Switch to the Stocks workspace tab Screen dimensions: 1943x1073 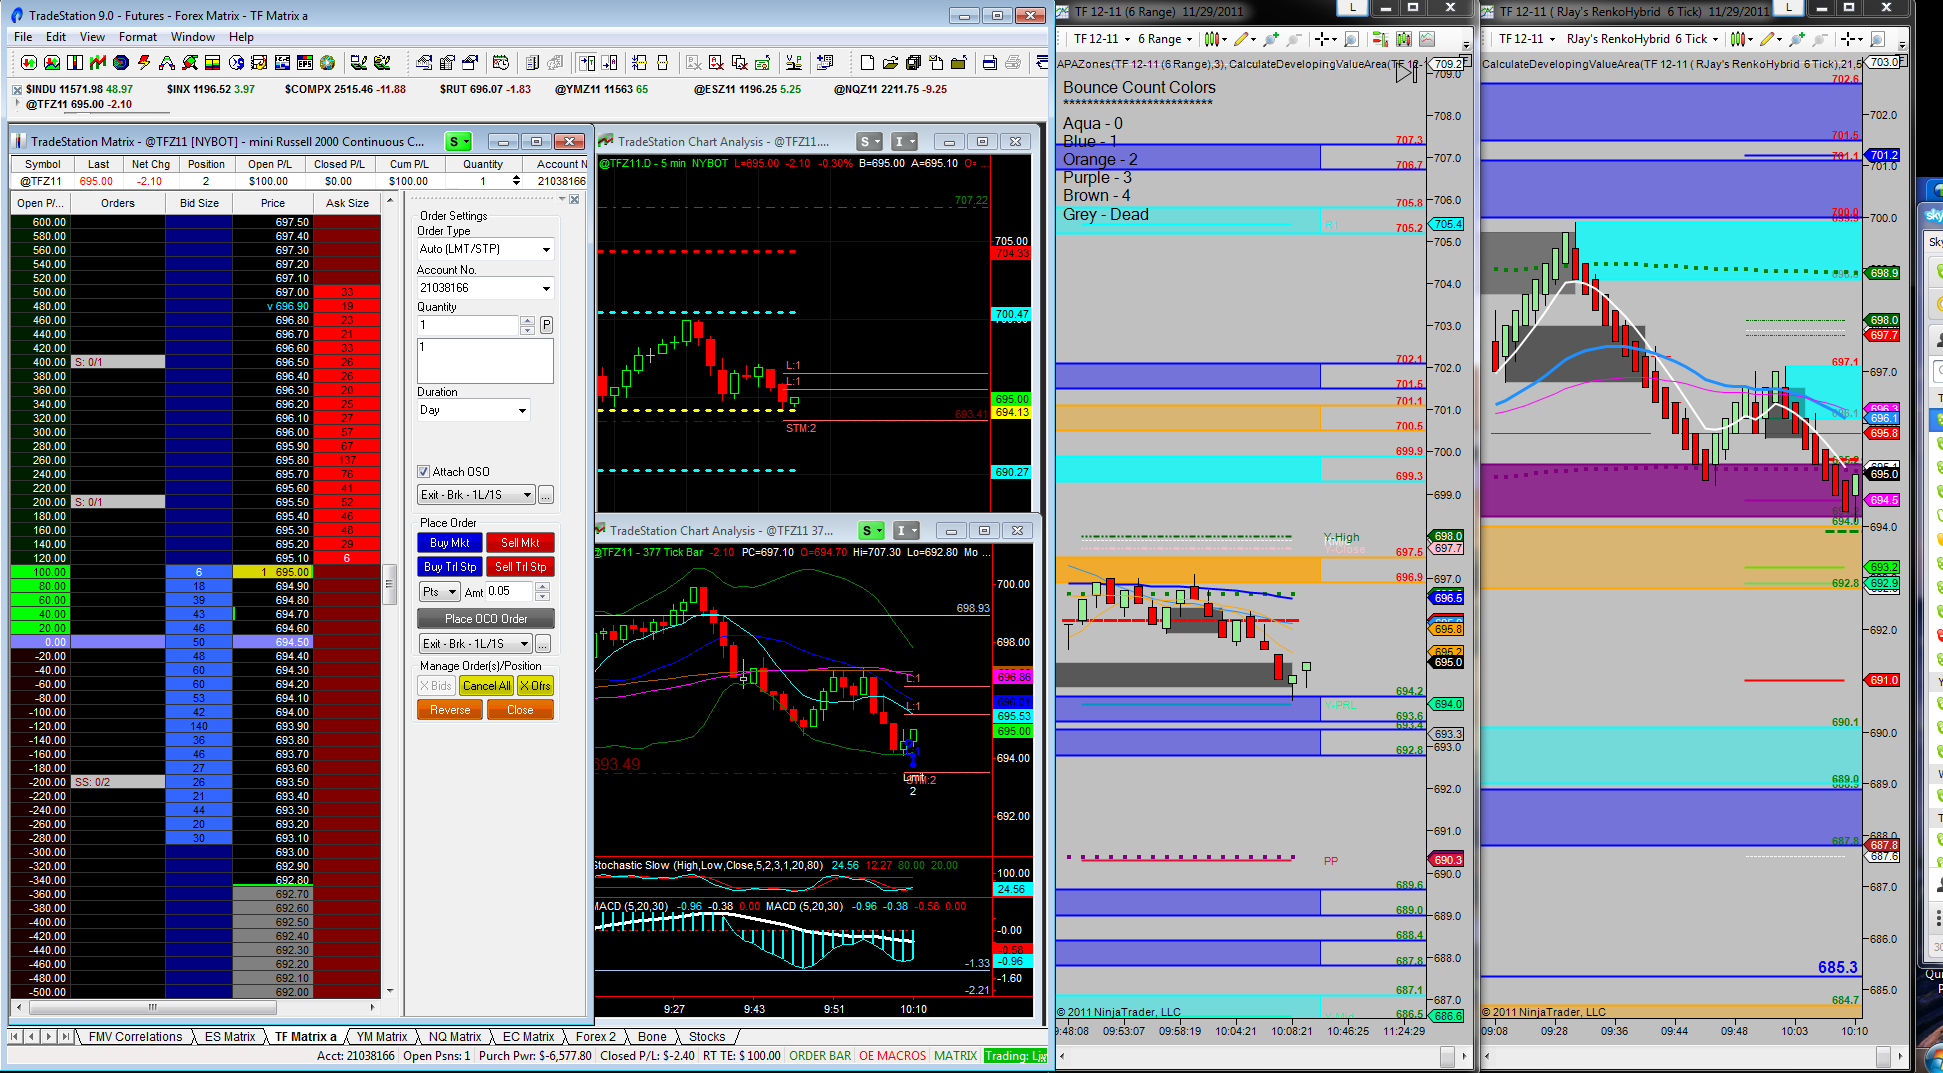click(707, 1037)
